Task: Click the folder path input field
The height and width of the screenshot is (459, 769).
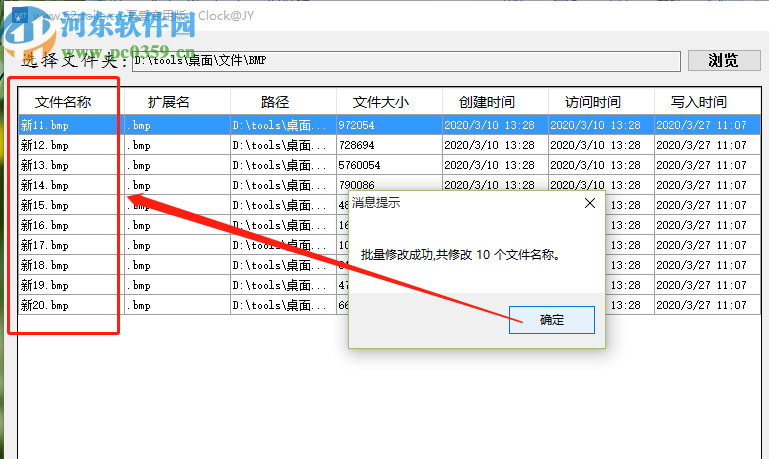Action: click(406, 61)
